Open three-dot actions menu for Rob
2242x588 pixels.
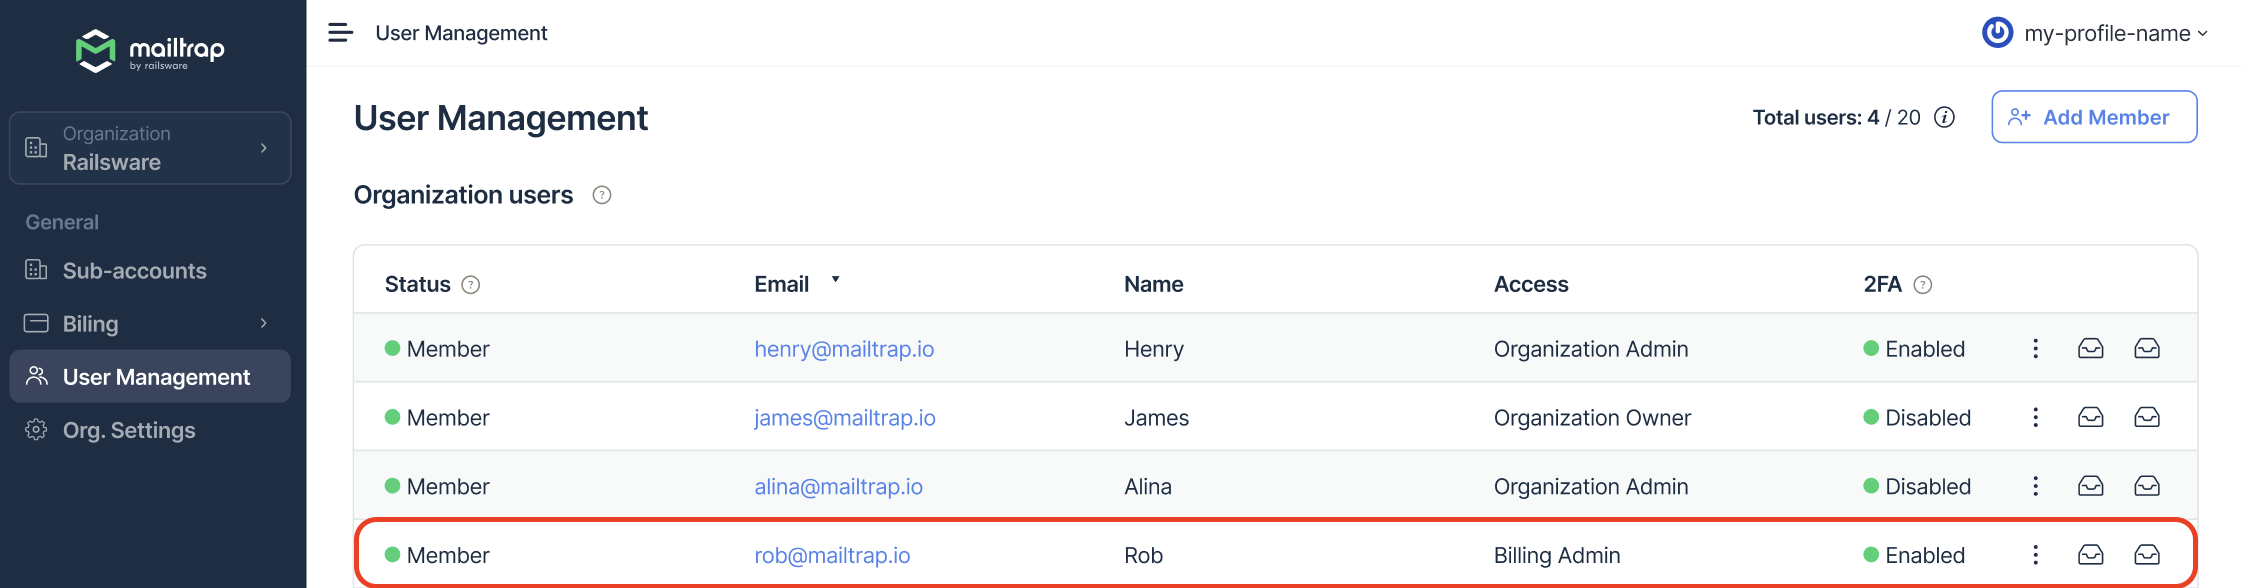tap(2035, 555)
